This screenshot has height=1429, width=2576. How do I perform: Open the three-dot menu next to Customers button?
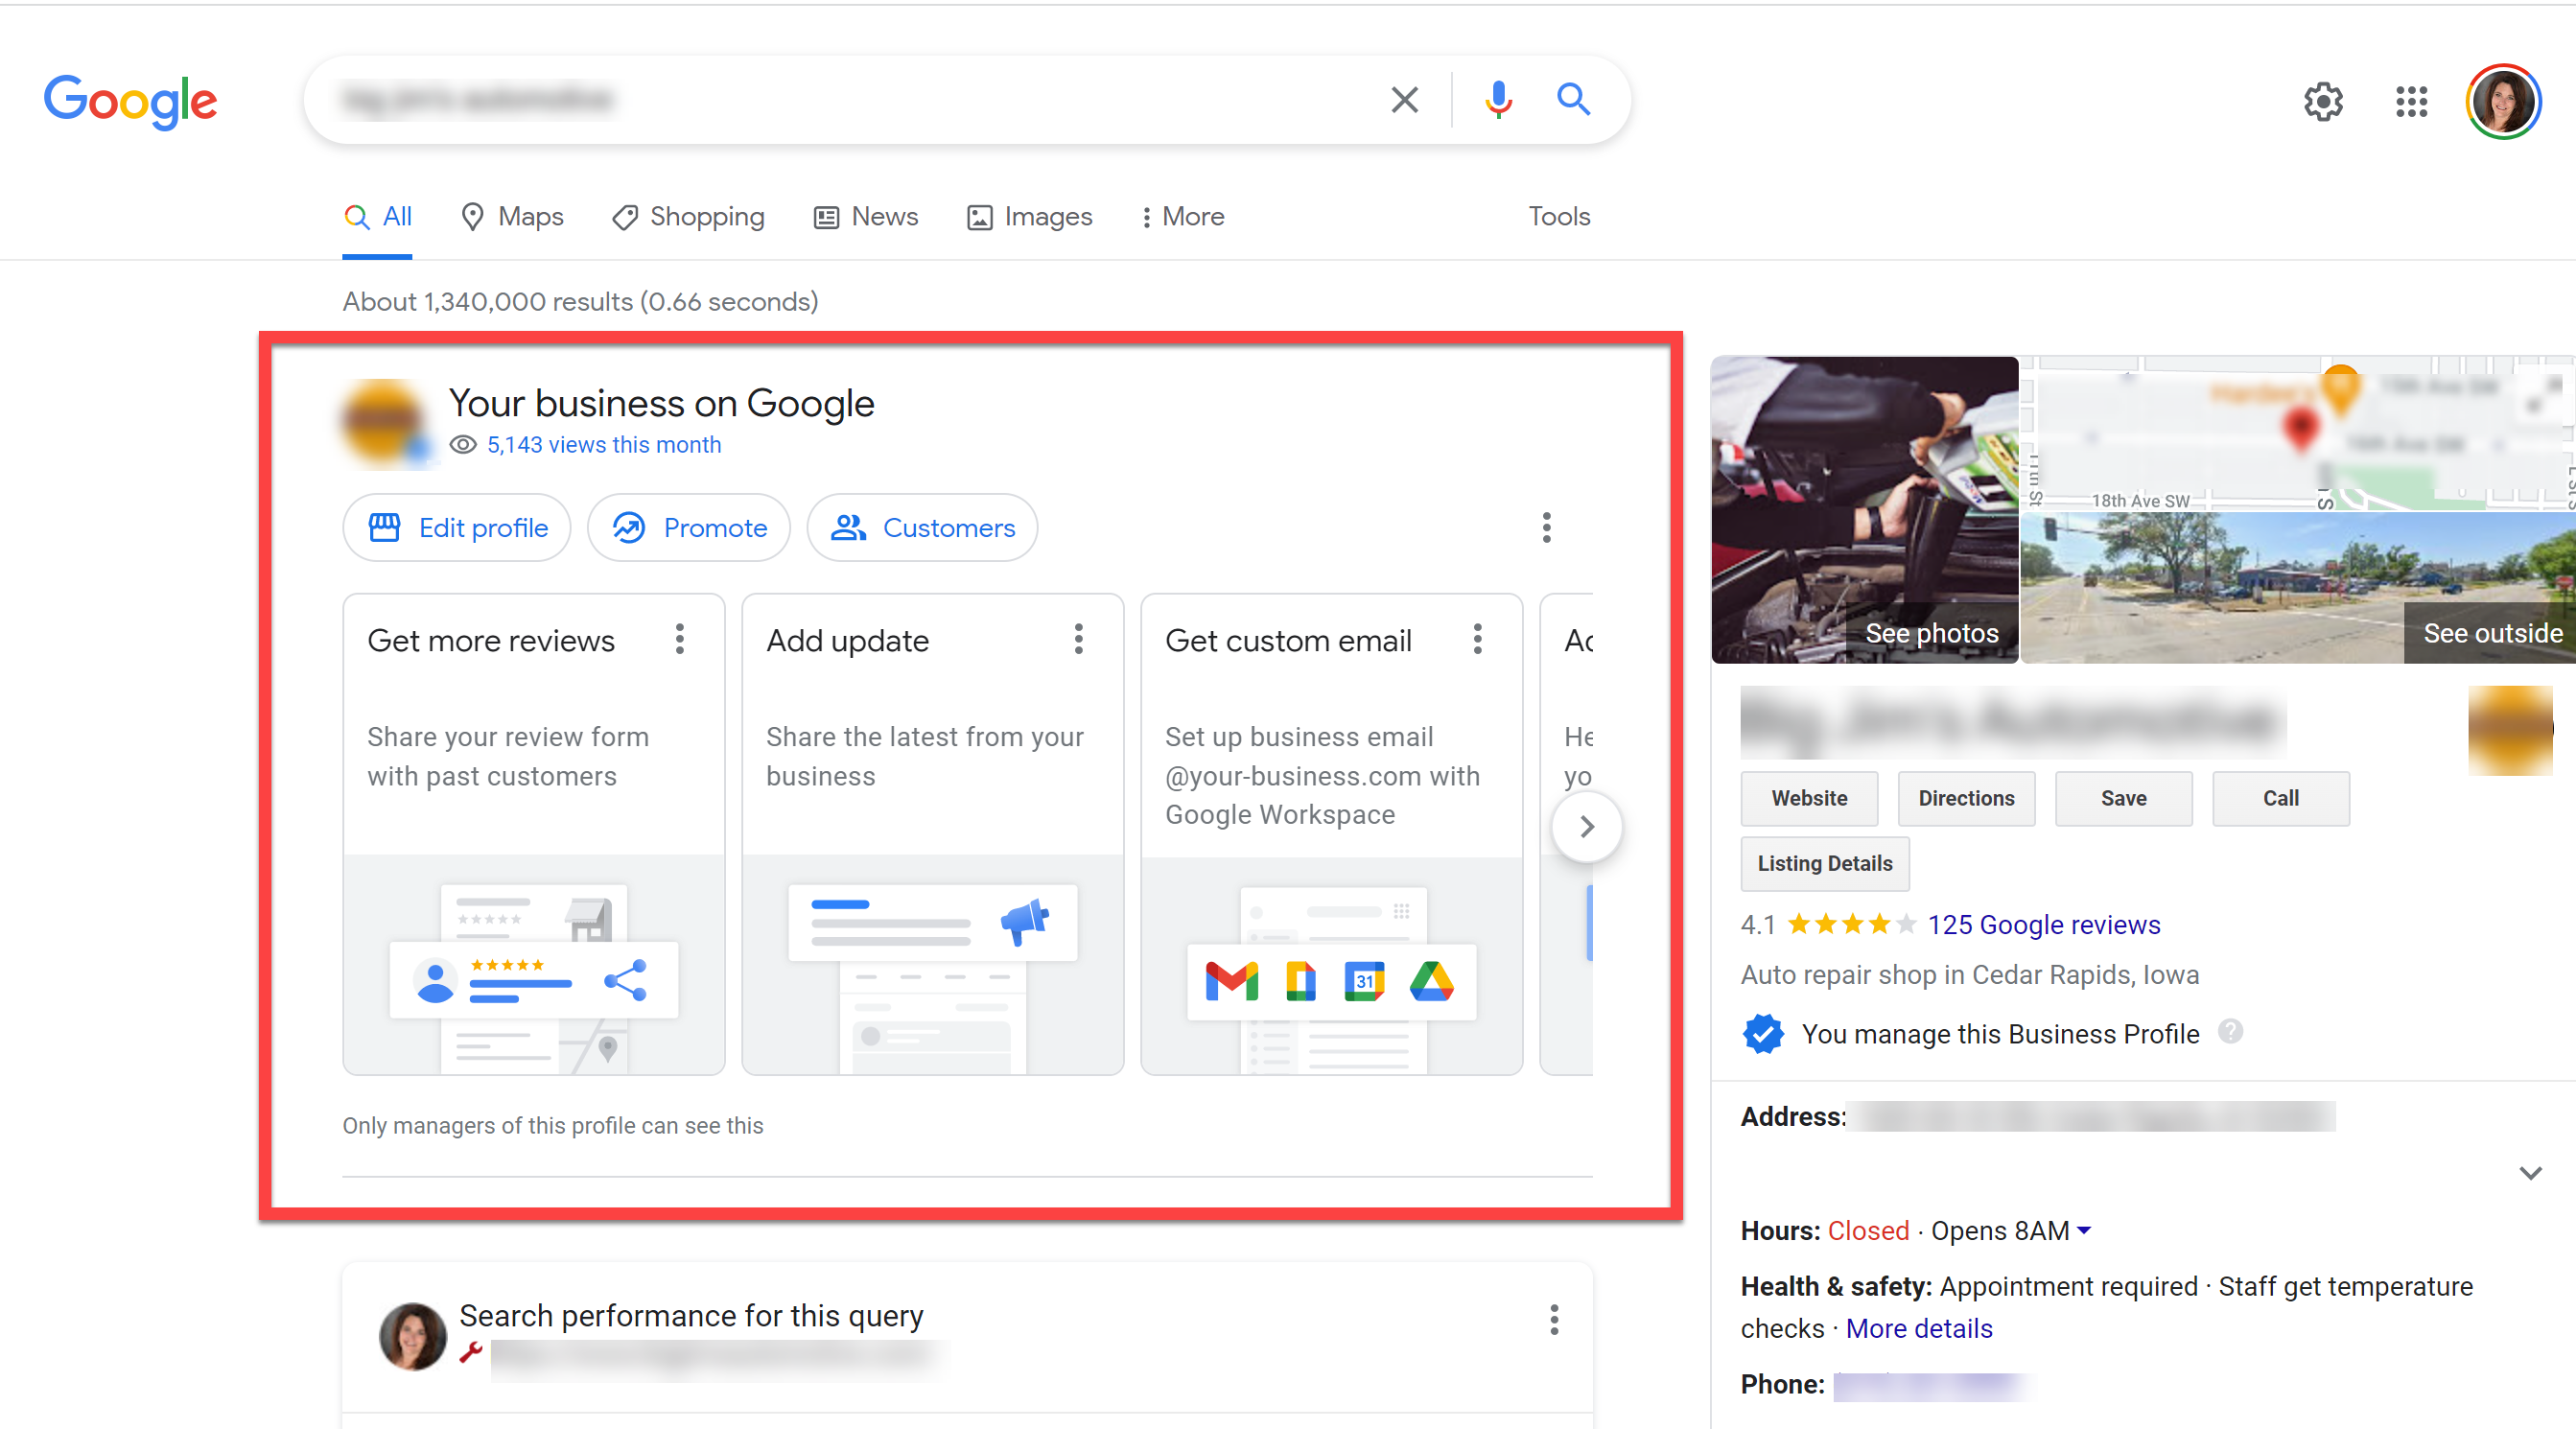1546,528
